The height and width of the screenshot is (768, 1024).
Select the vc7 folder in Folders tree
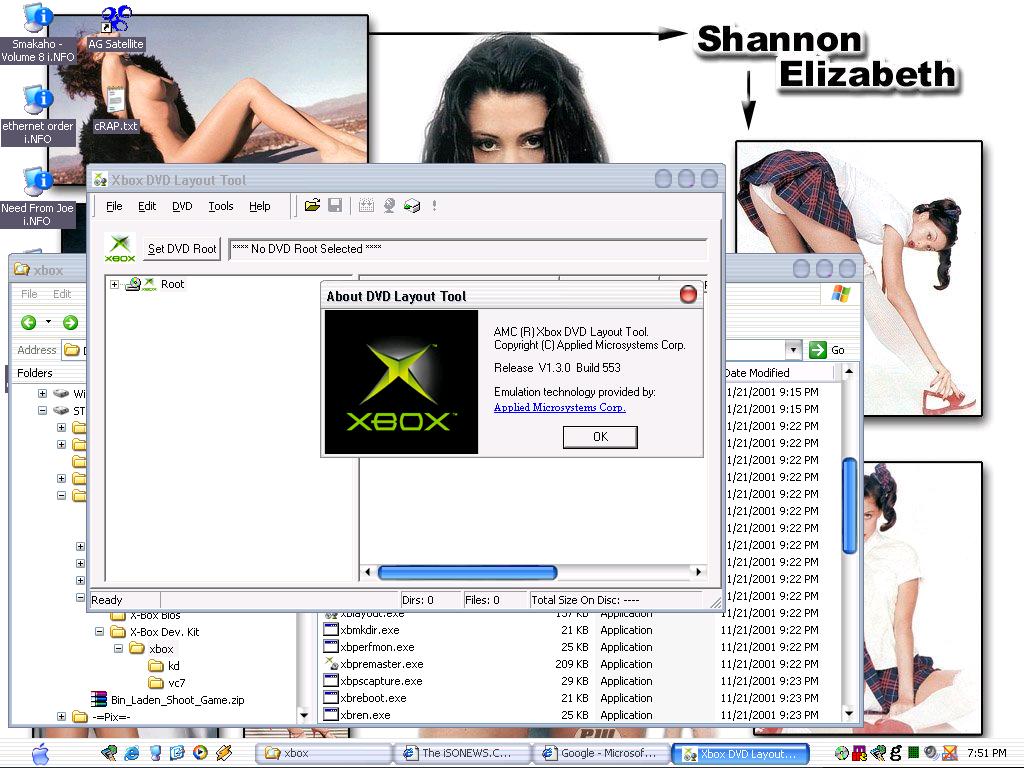(167, 682)
